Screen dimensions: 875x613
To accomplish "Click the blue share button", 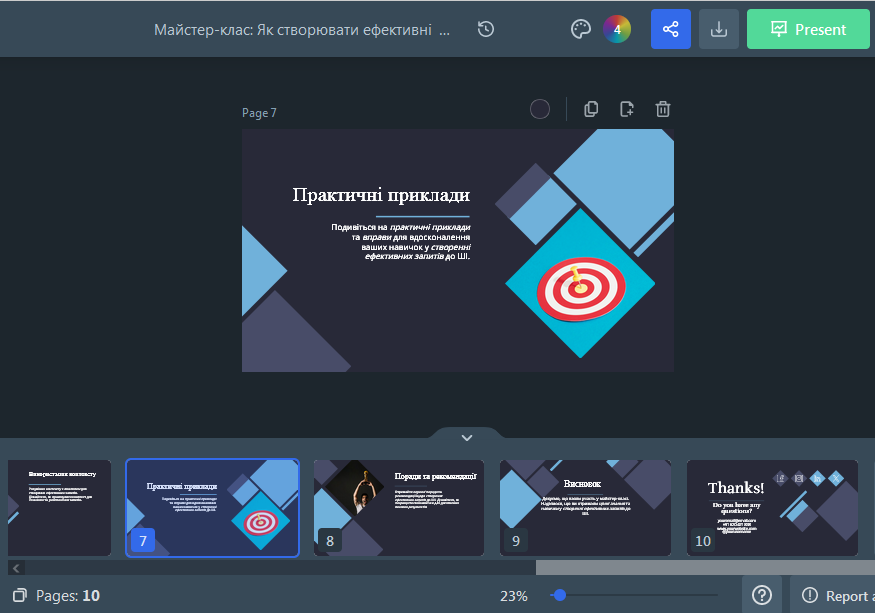I will (670, 29).
